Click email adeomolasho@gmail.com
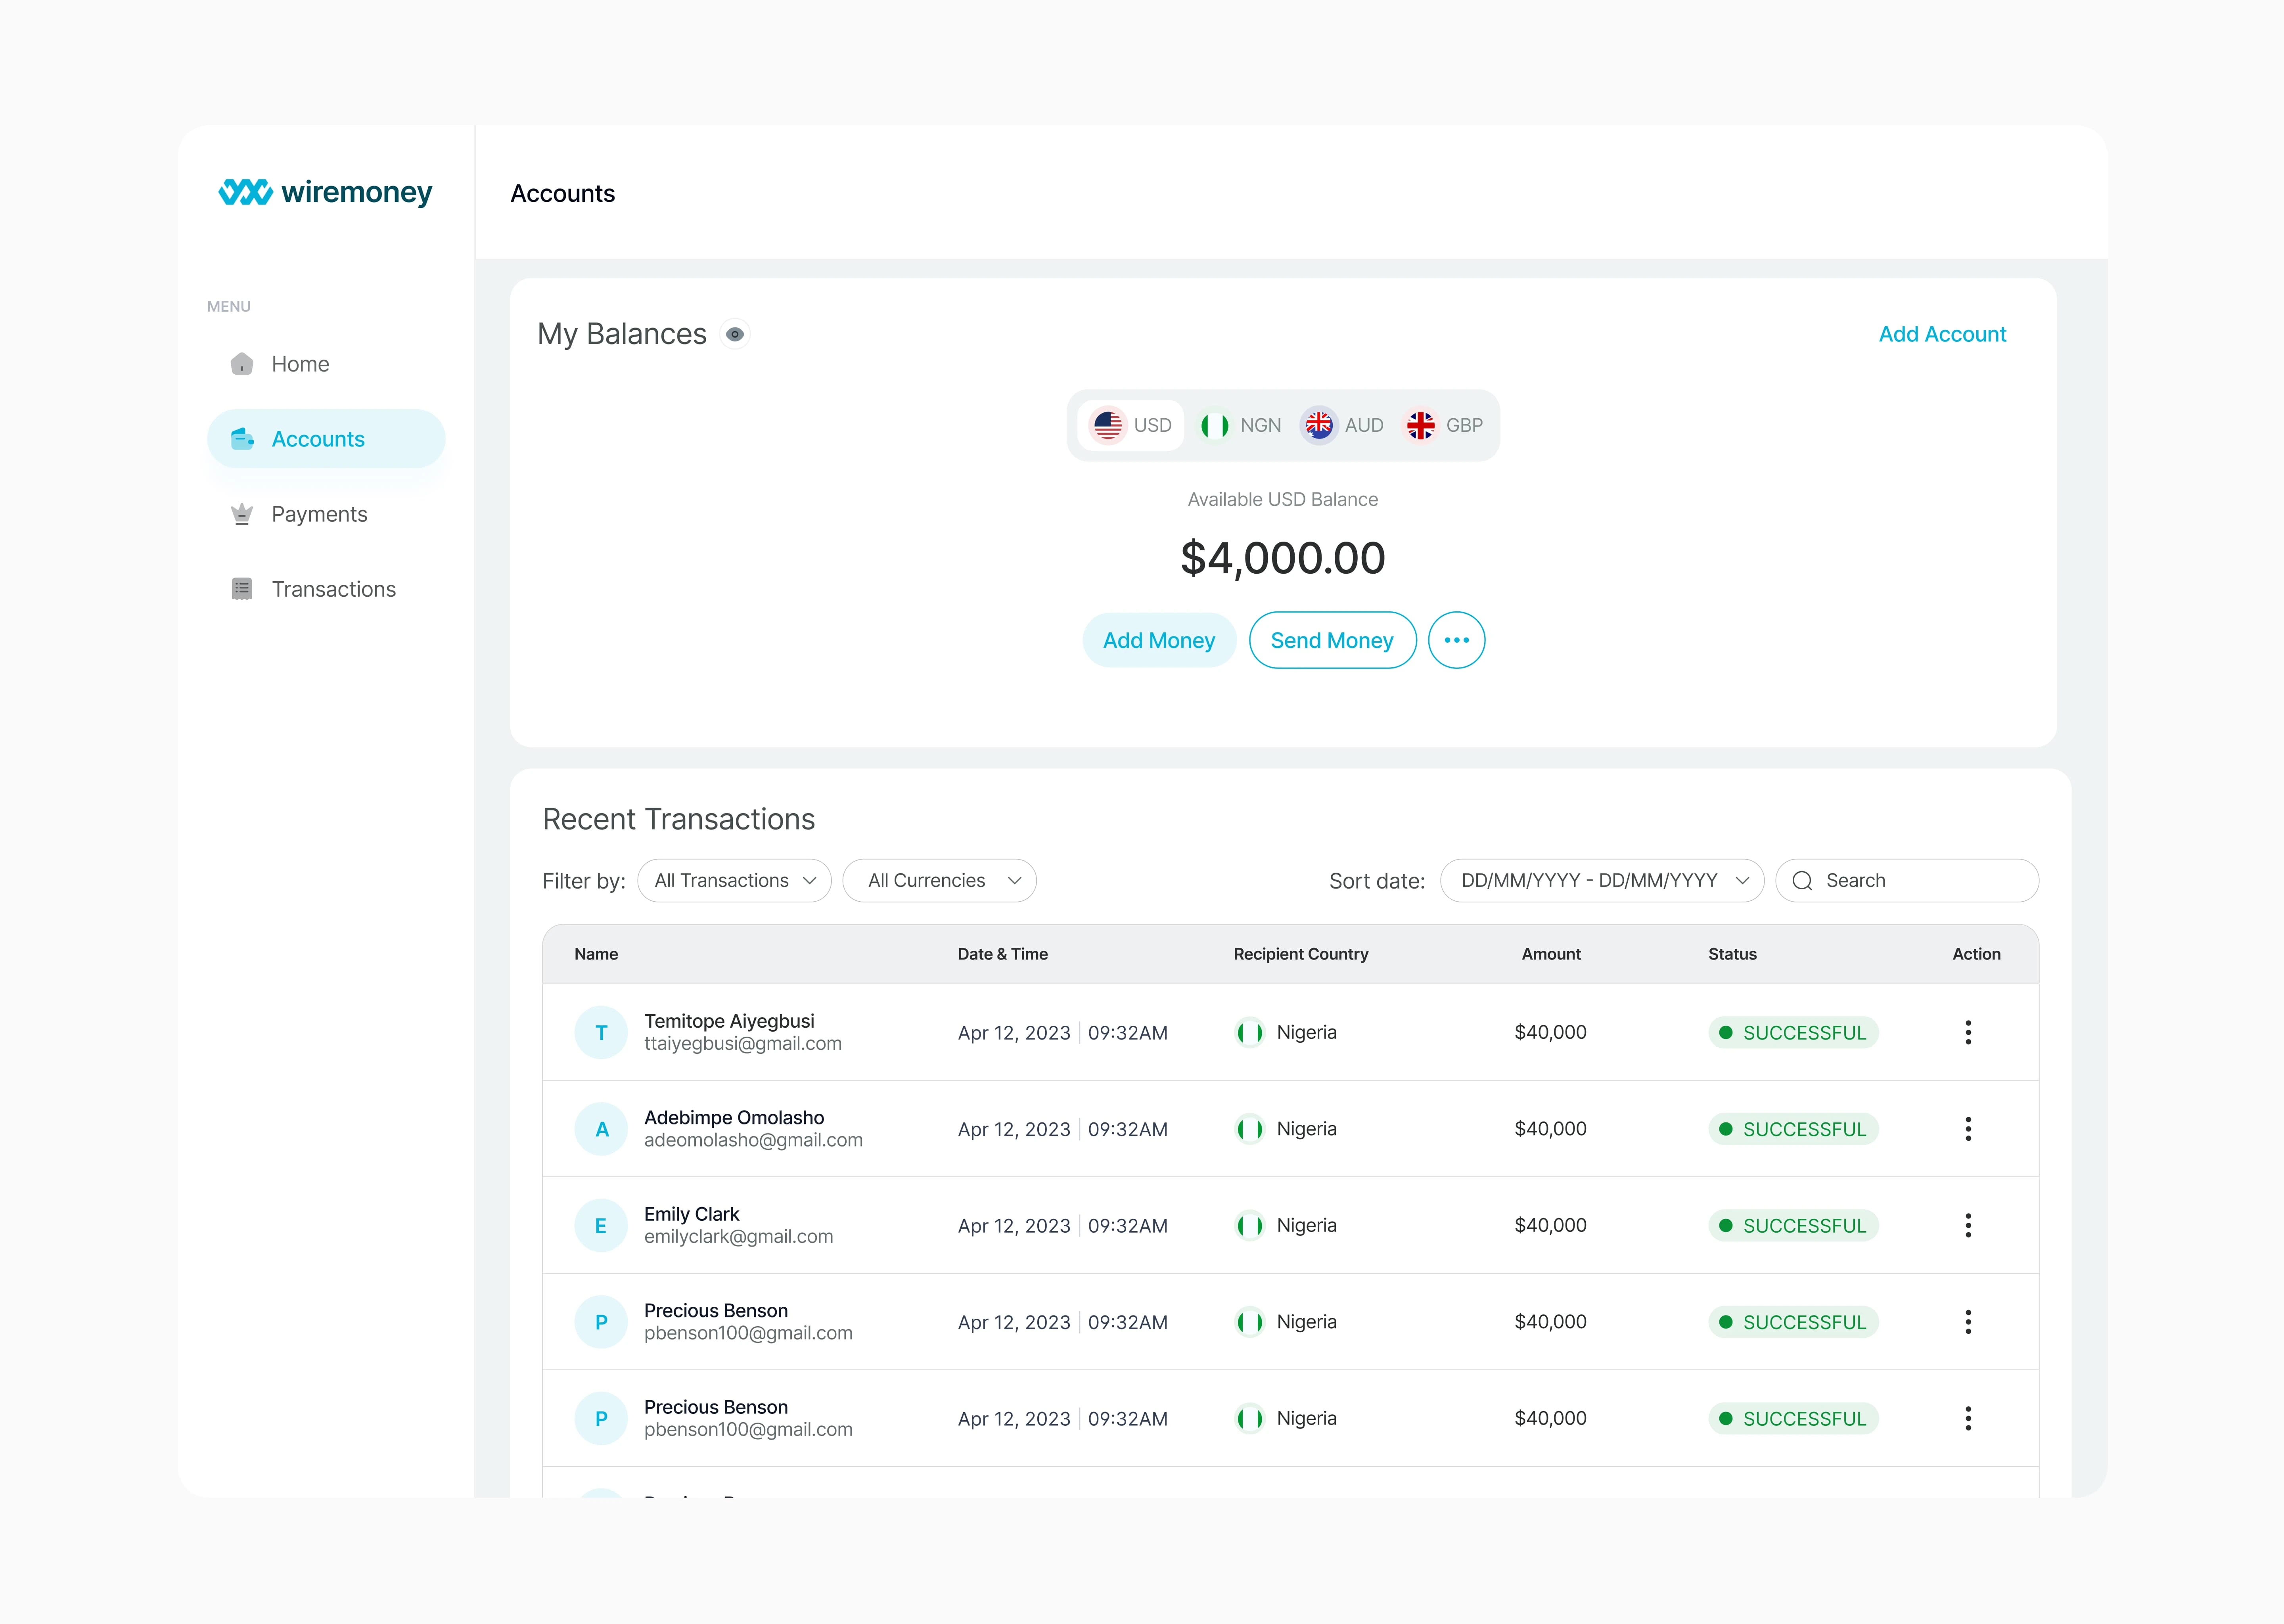The height and width of the screenshot is (1624, 2284). (x=753, y=1140)
